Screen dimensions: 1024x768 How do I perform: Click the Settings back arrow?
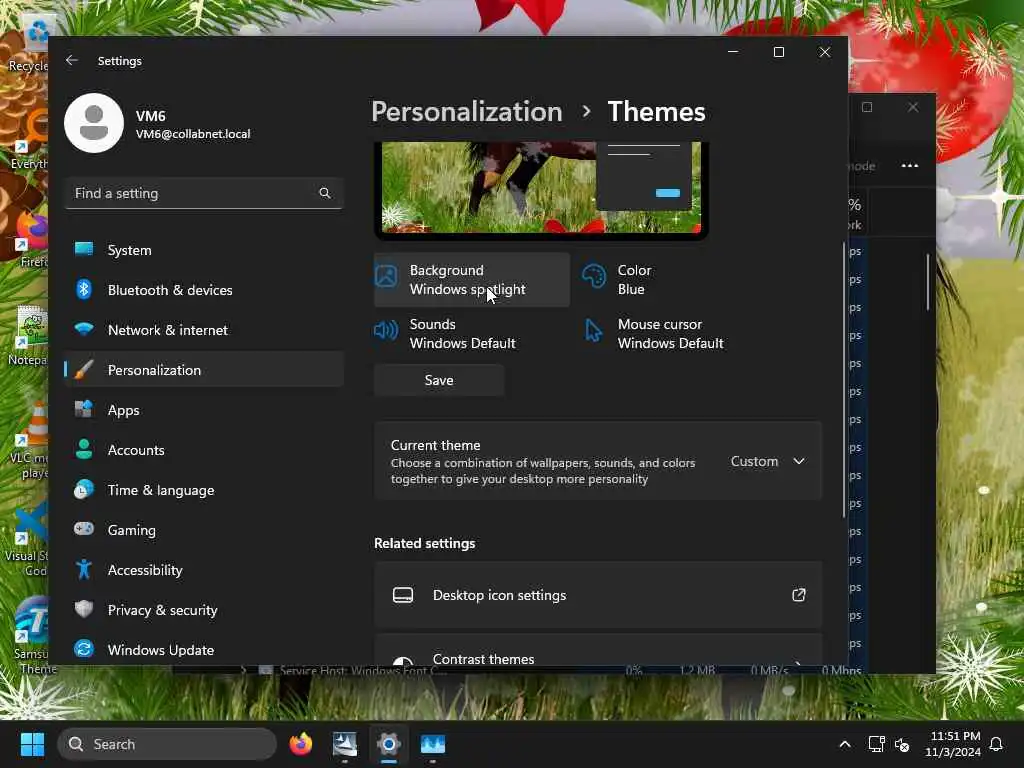pyautogui.click(x=72, y=60)
